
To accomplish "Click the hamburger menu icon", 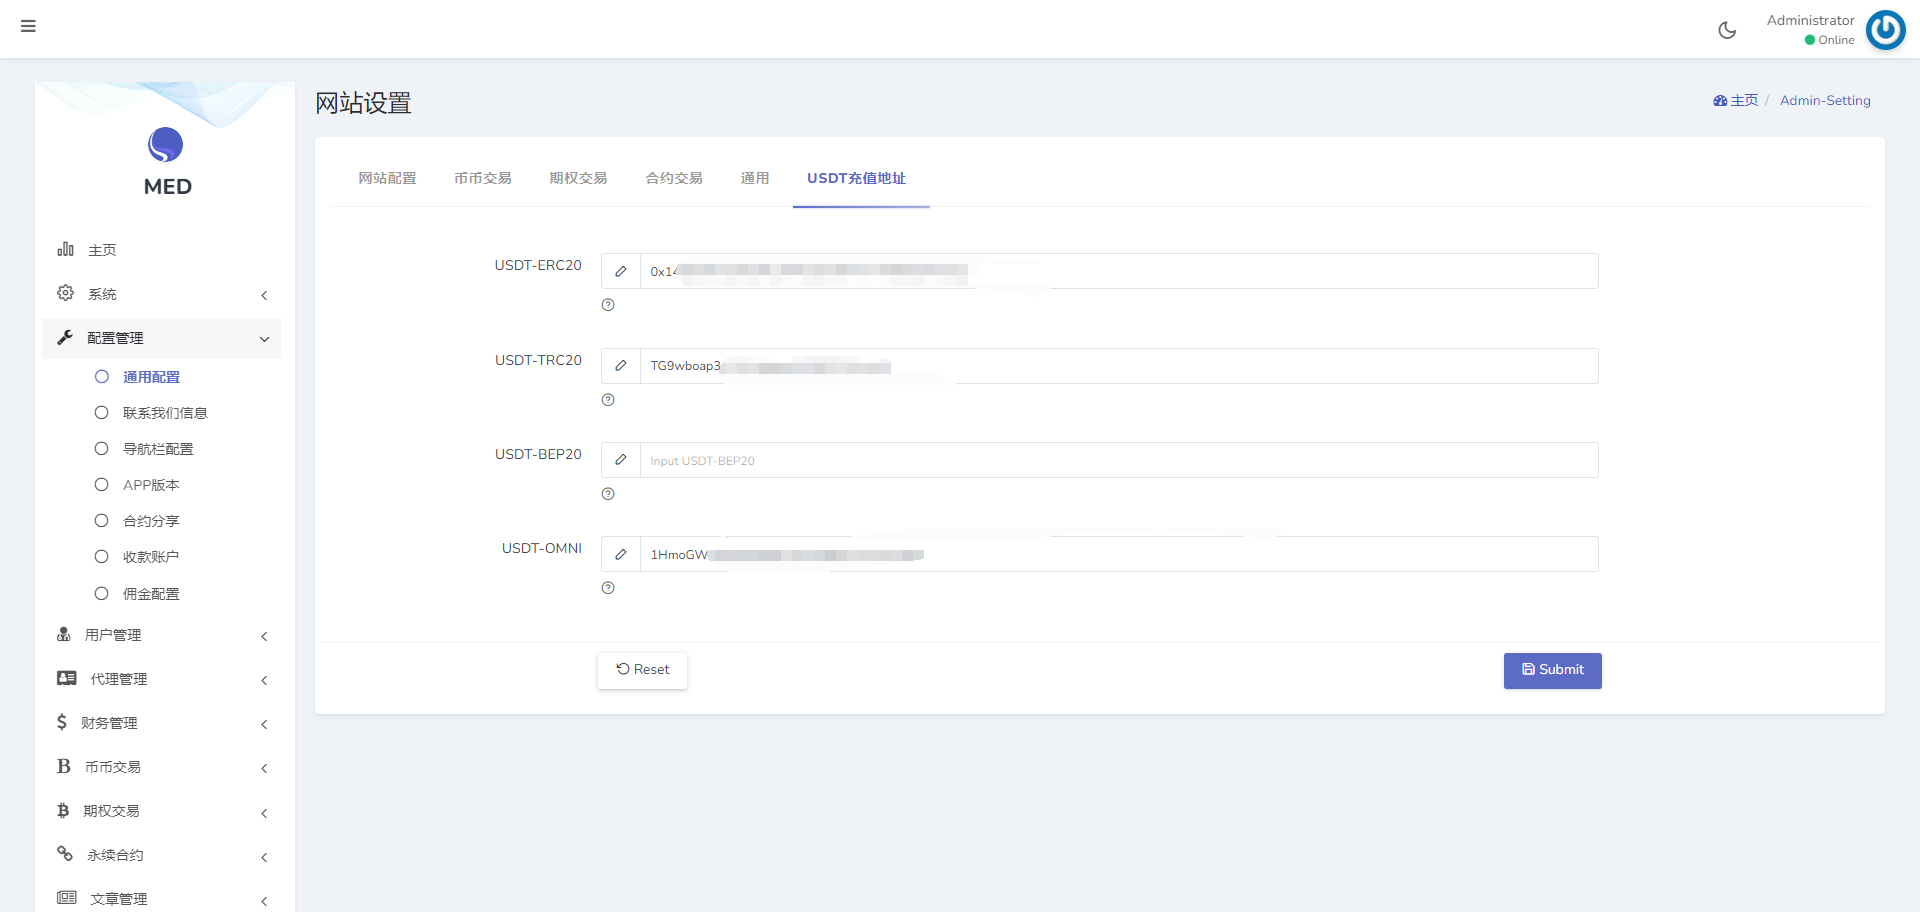I will [x=28, y=26].
